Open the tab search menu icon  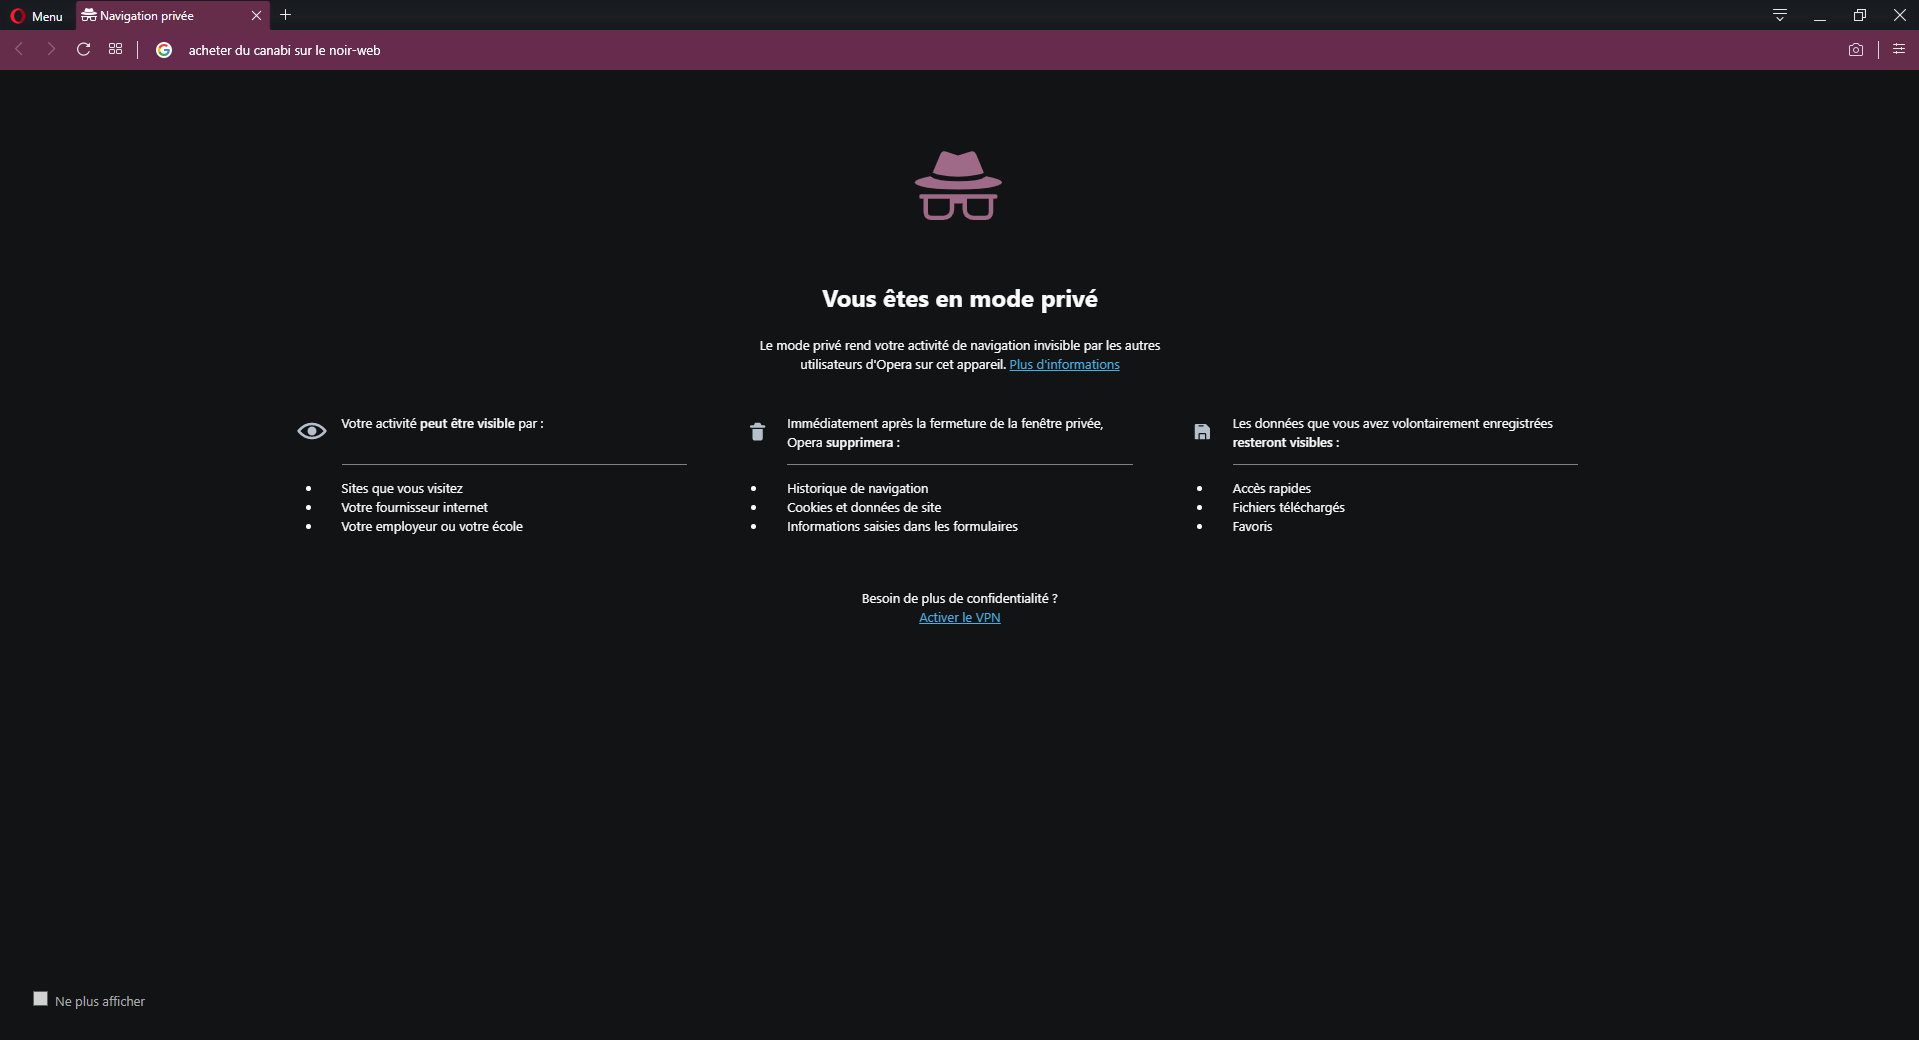1780,15
